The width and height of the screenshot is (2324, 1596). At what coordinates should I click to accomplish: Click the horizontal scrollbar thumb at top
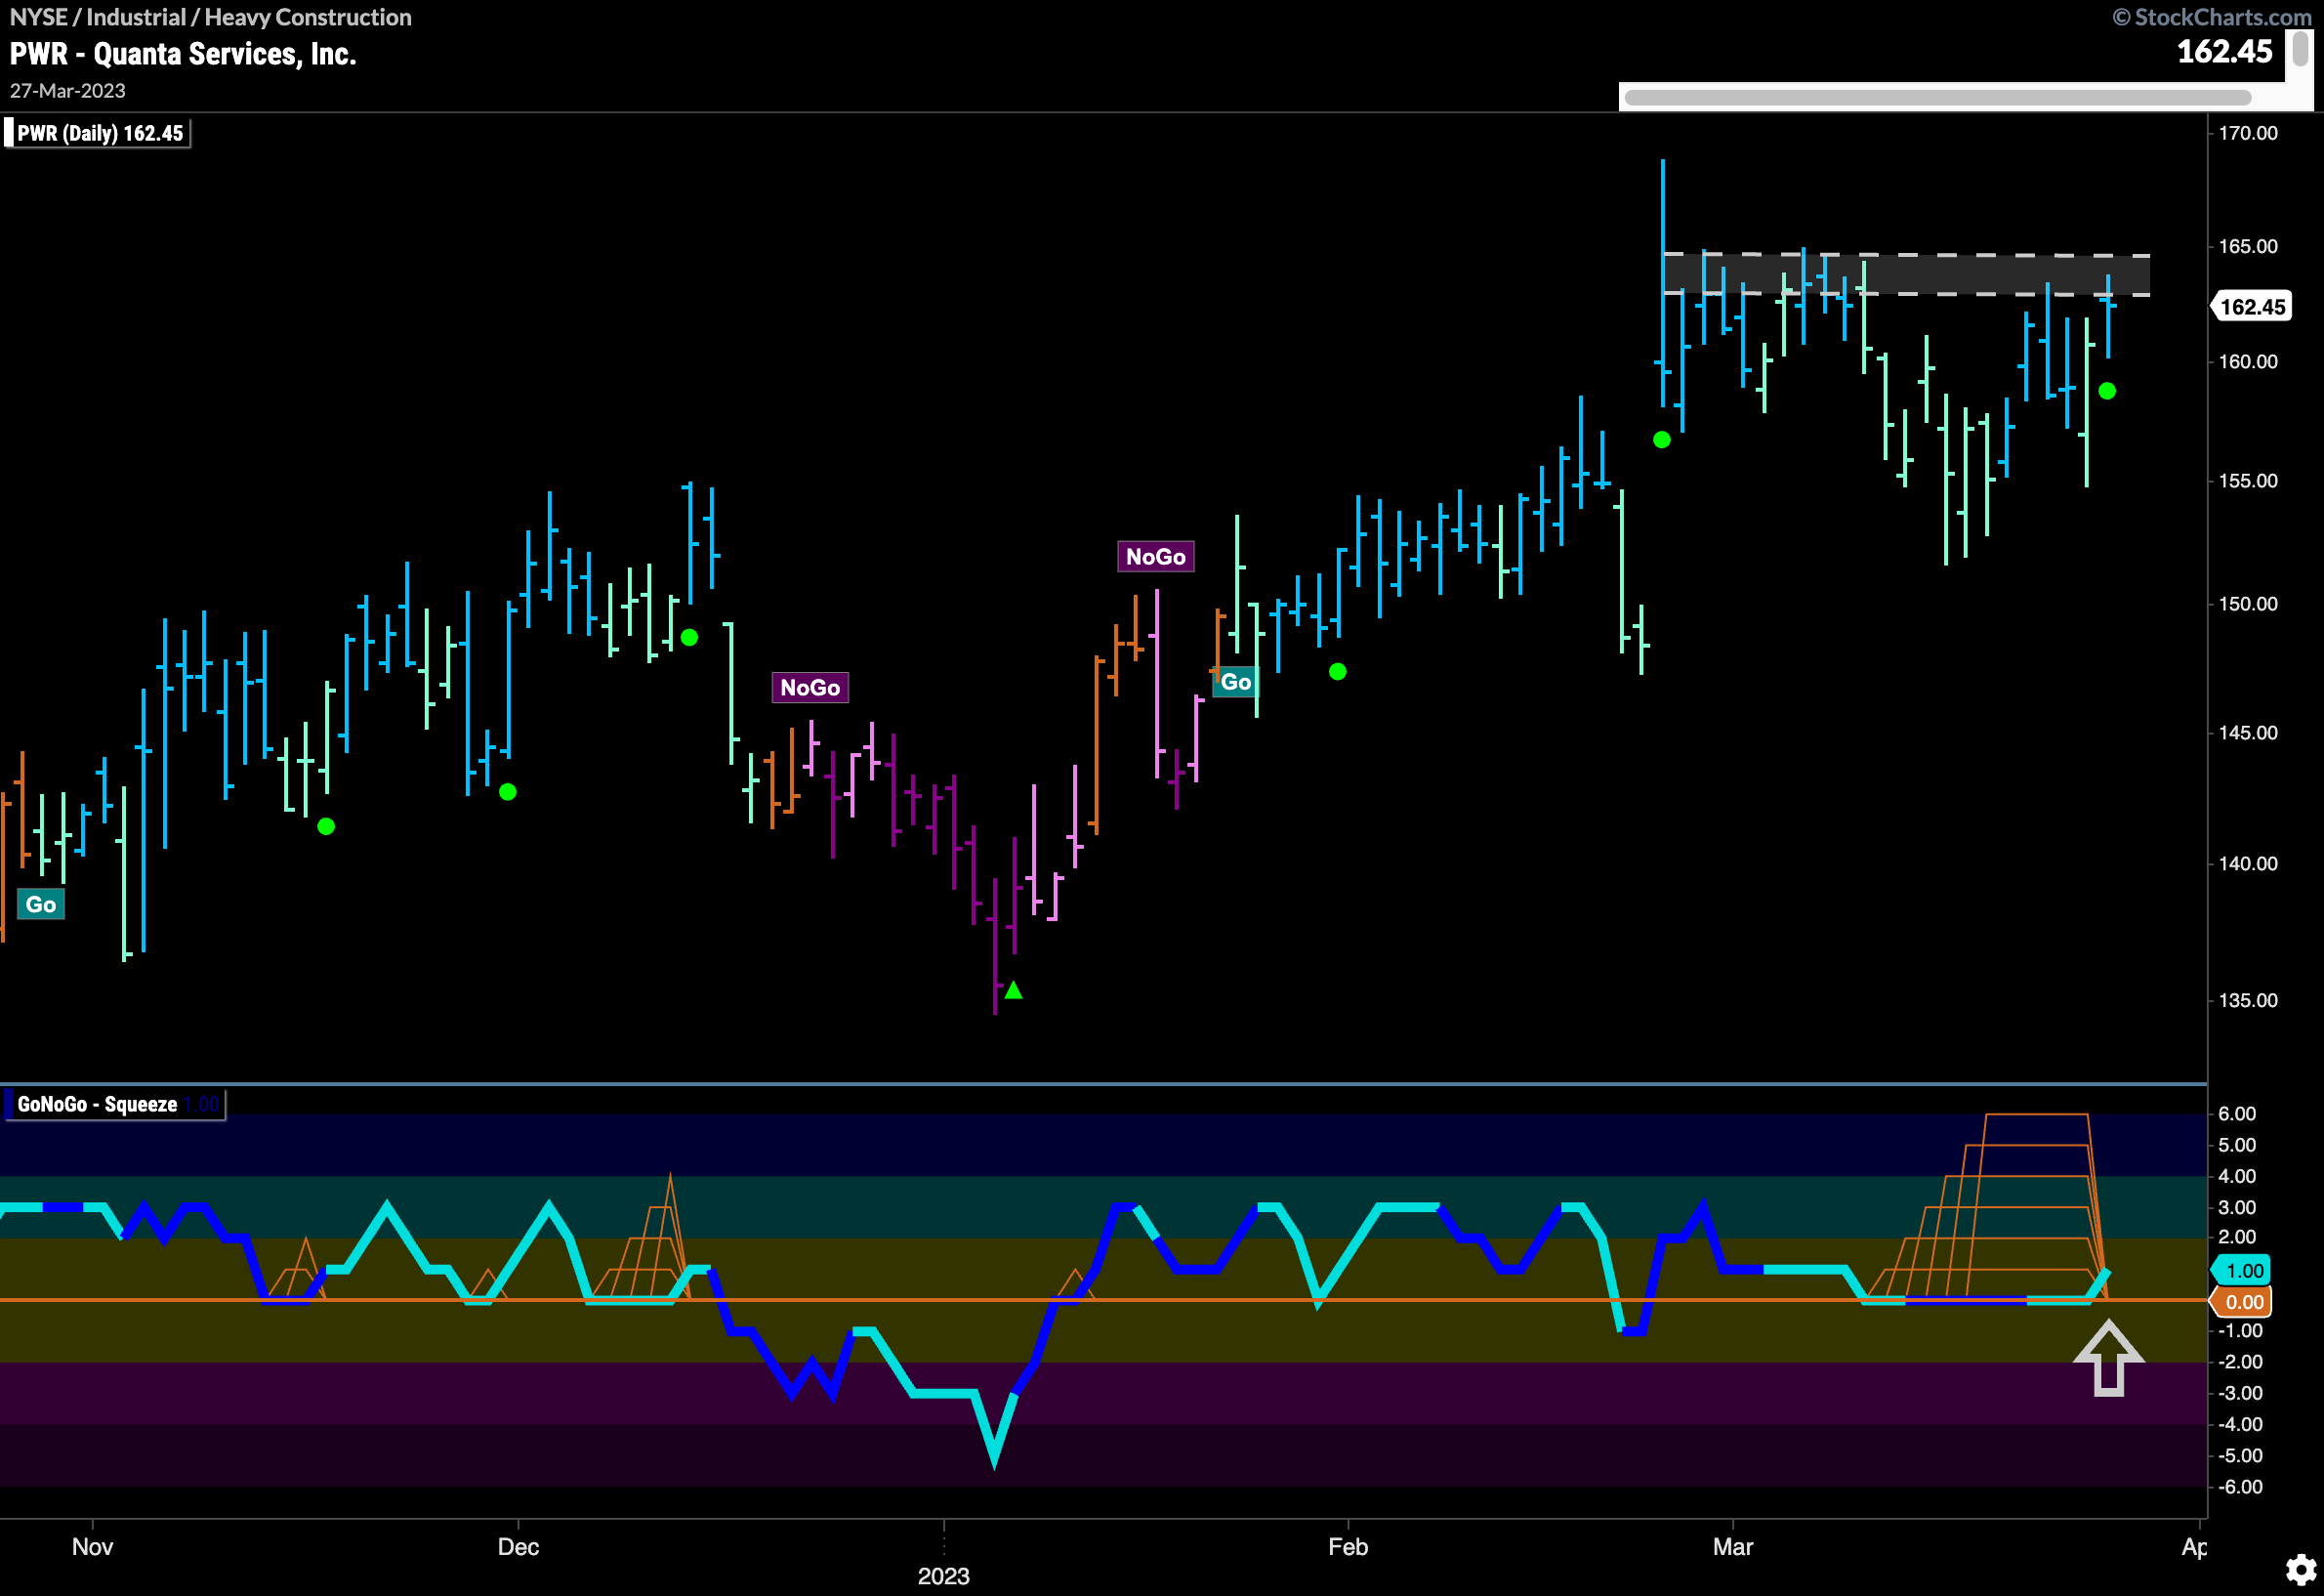[x=1937, y=97]
